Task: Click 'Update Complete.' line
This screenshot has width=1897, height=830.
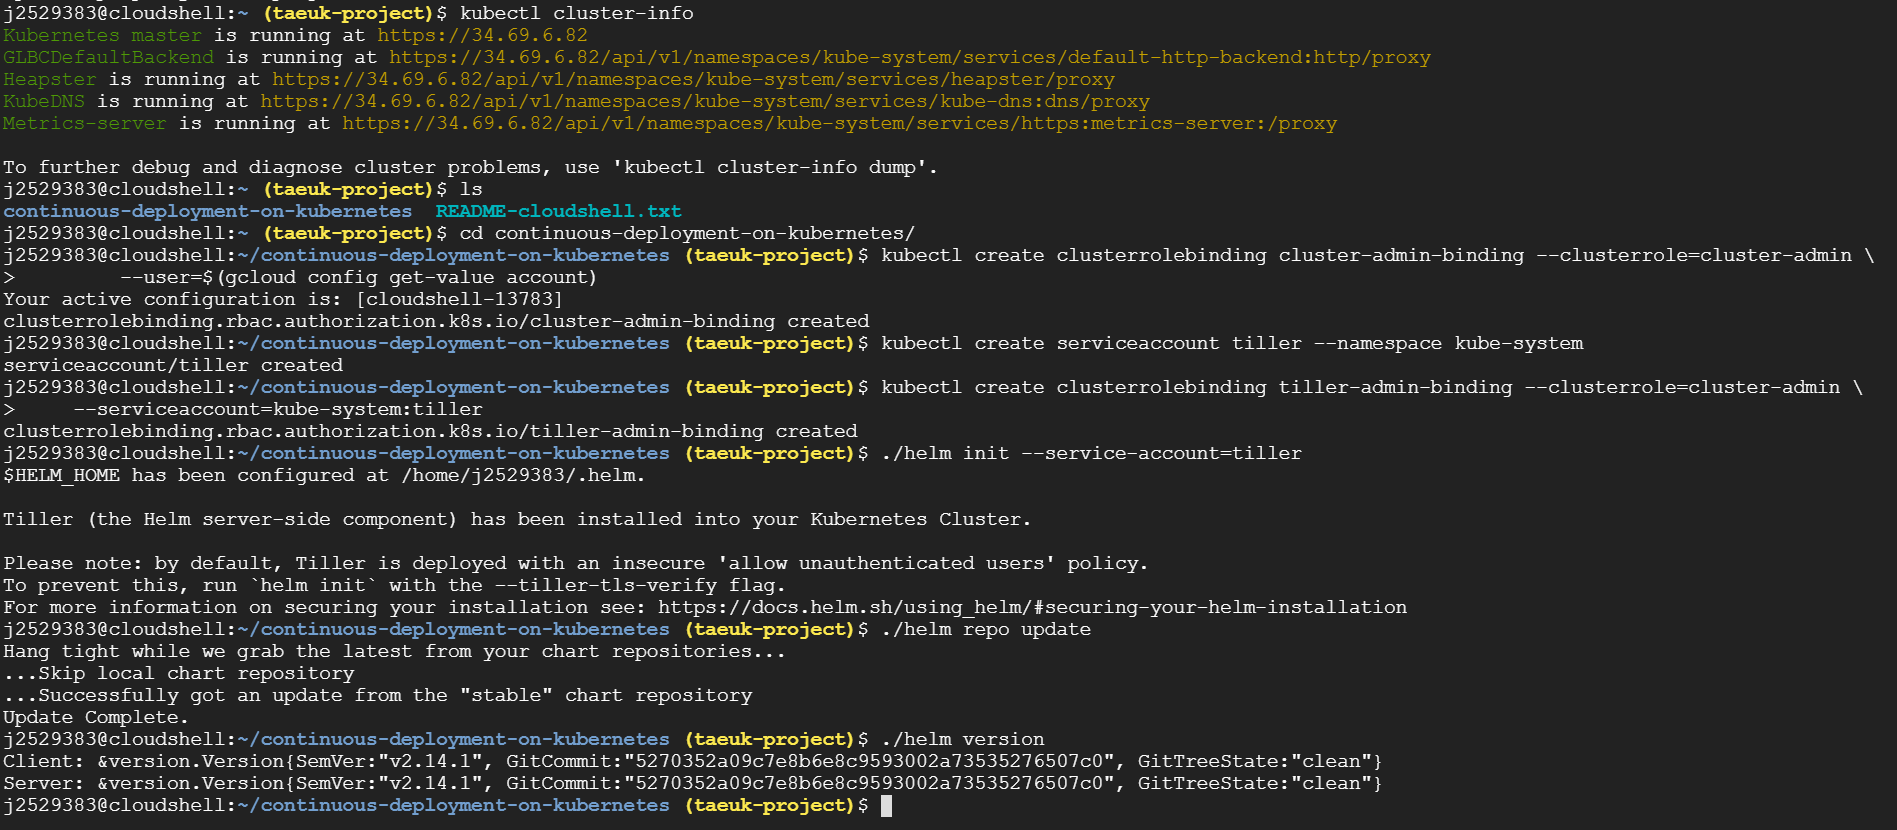Action: [x=96, y=717]
